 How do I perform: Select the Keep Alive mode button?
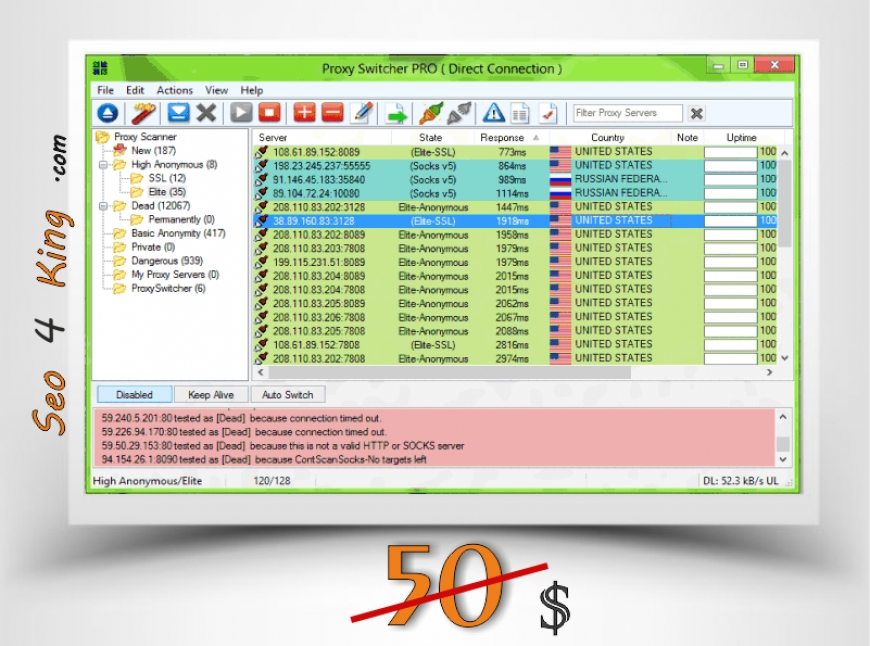coord(211,395)
